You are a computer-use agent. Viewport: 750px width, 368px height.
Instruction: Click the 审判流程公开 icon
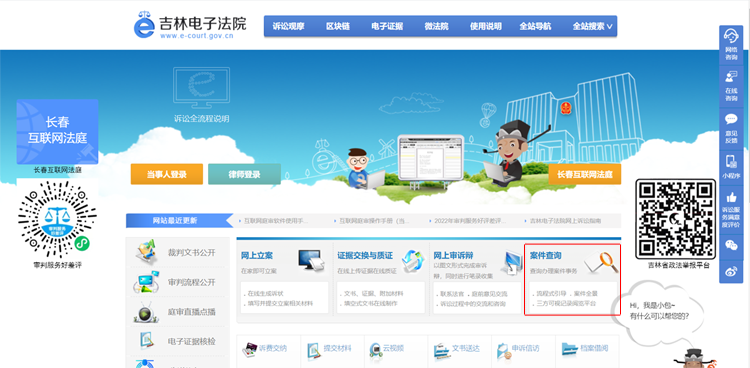pyautogui.click(x=146, y=281)
